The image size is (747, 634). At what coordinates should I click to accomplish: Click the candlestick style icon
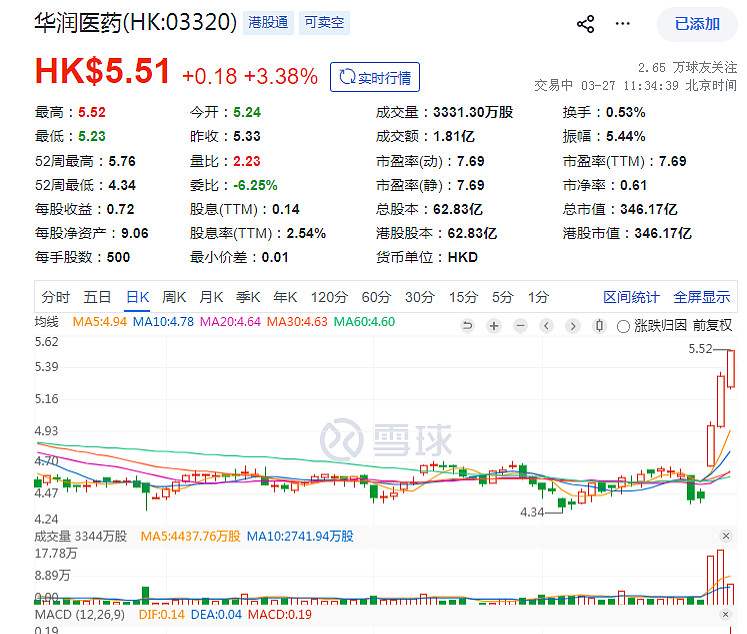[599, 326]
